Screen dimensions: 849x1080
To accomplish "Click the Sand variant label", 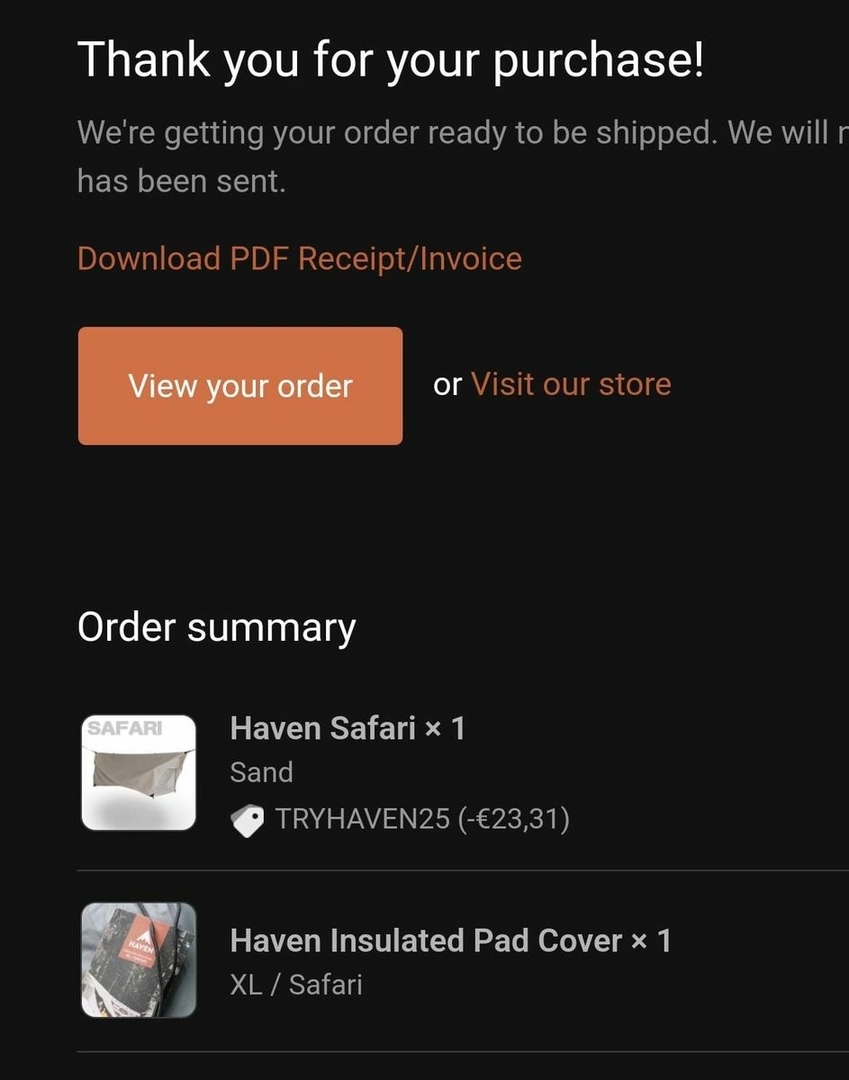I will tap(262, 772).
